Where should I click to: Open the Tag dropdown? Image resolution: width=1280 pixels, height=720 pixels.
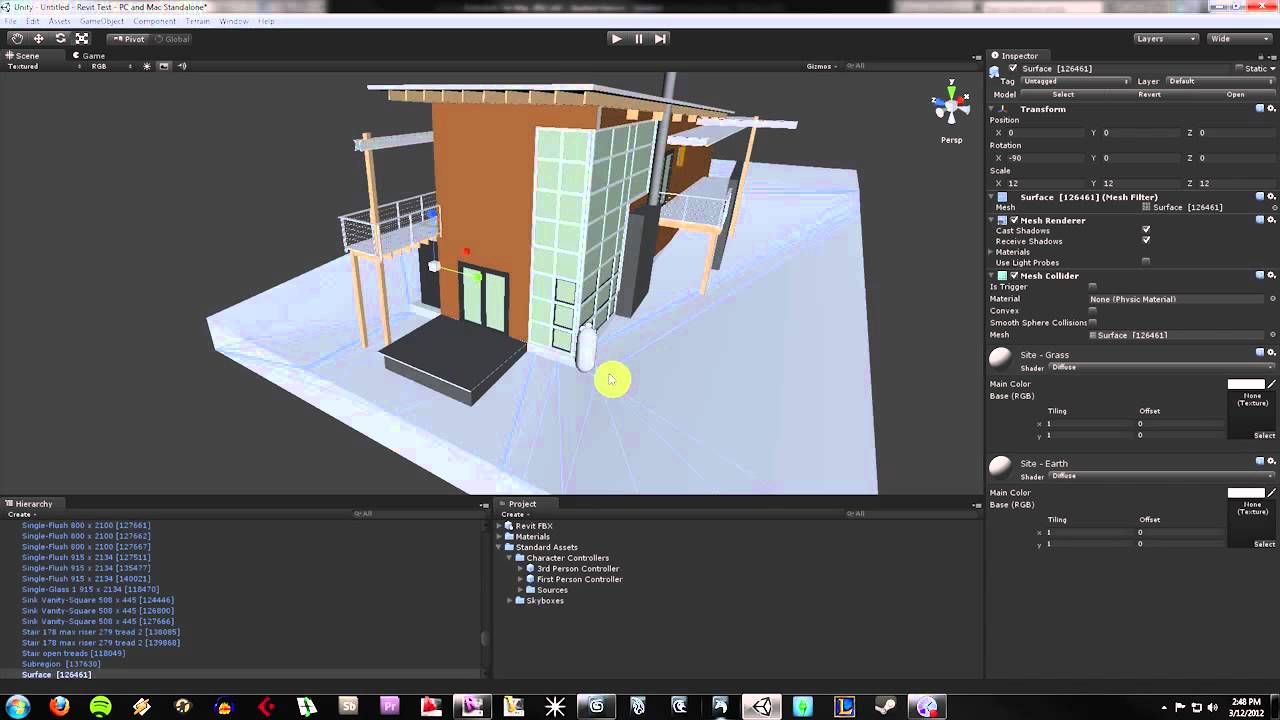click(x=1076, y=81)
